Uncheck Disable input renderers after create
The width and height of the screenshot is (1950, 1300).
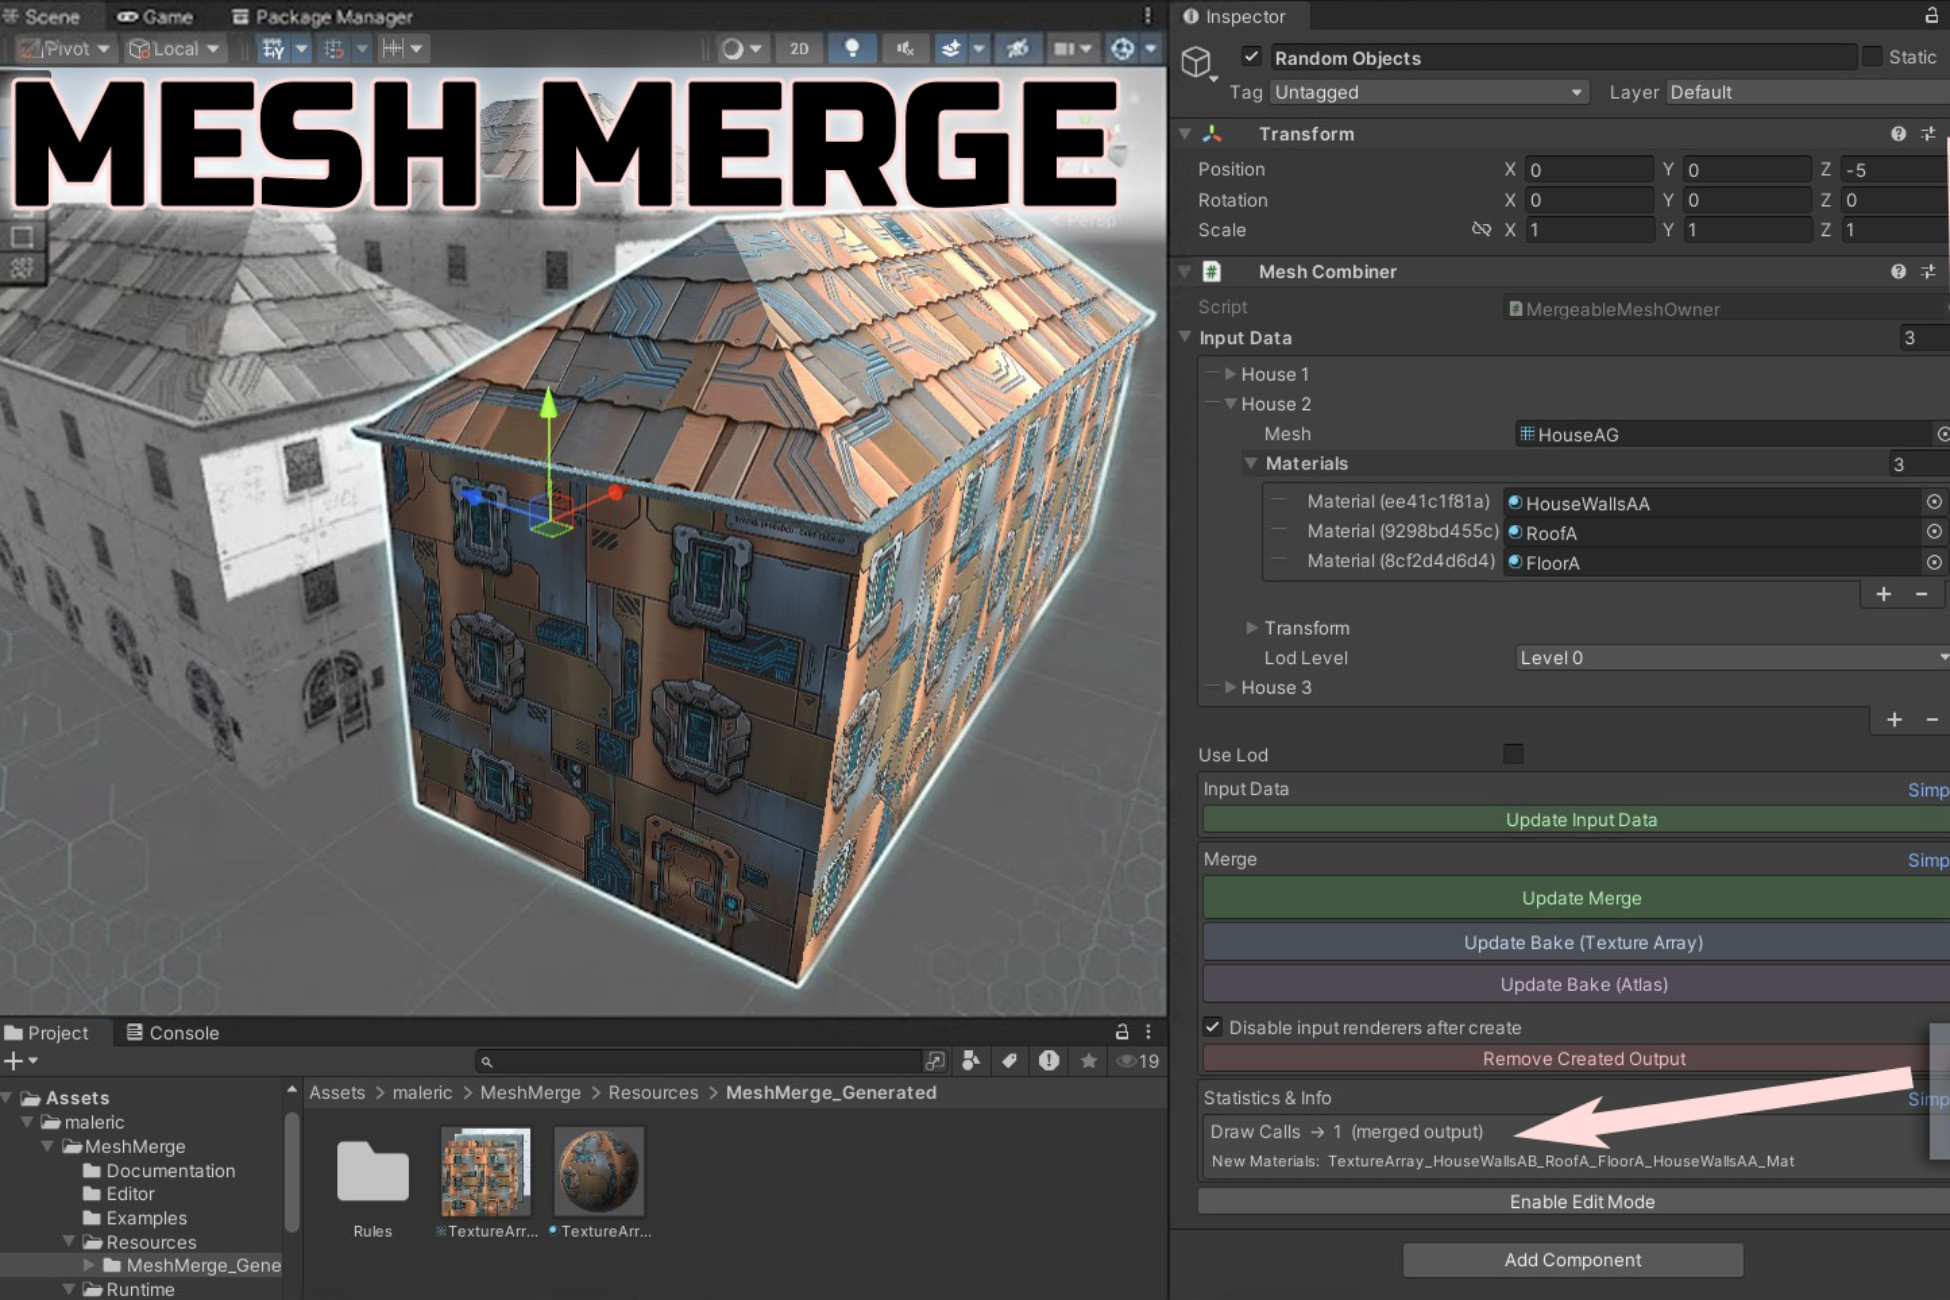[1213, 1027]
